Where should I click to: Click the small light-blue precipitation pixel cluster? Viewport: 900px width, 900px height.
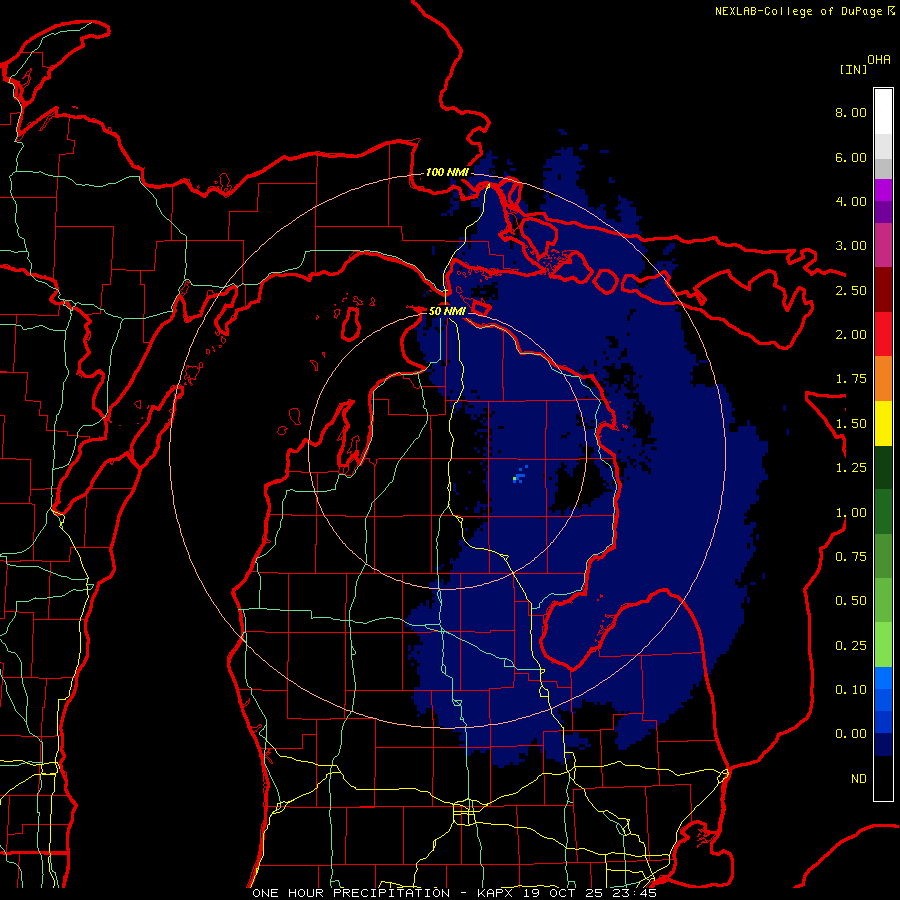point(518,476)
